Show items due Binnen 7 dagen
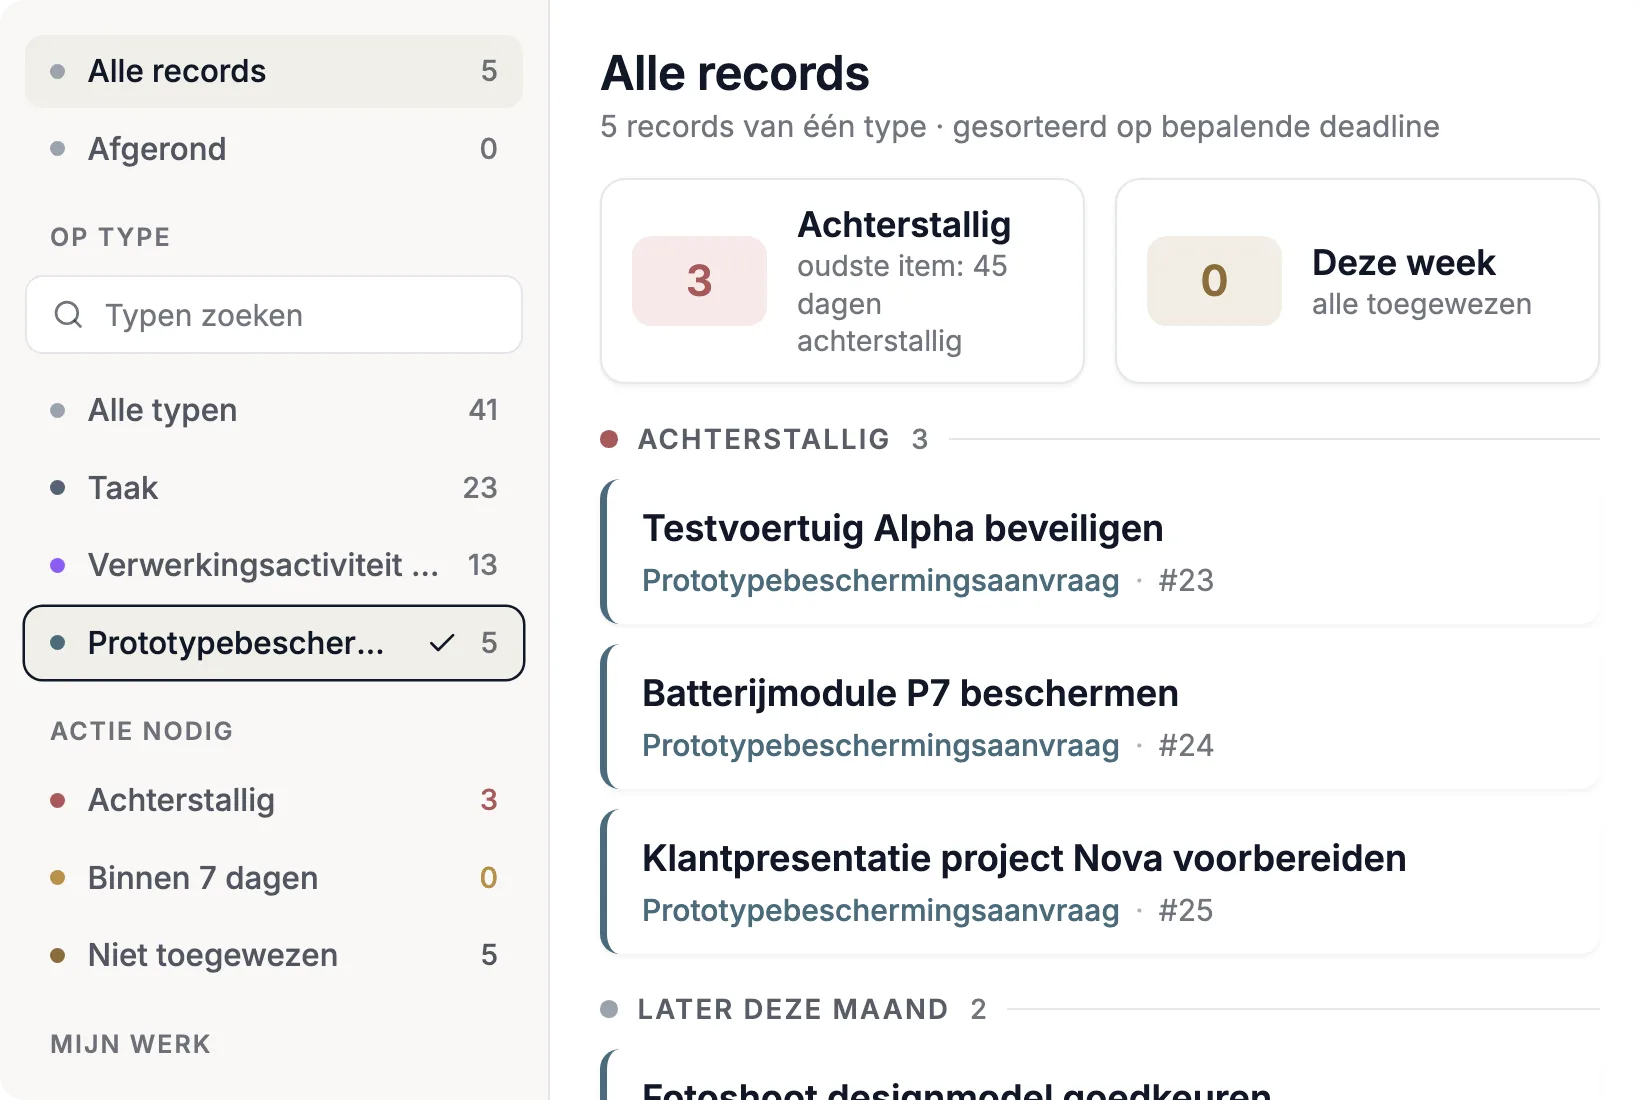 click(273, 878)
